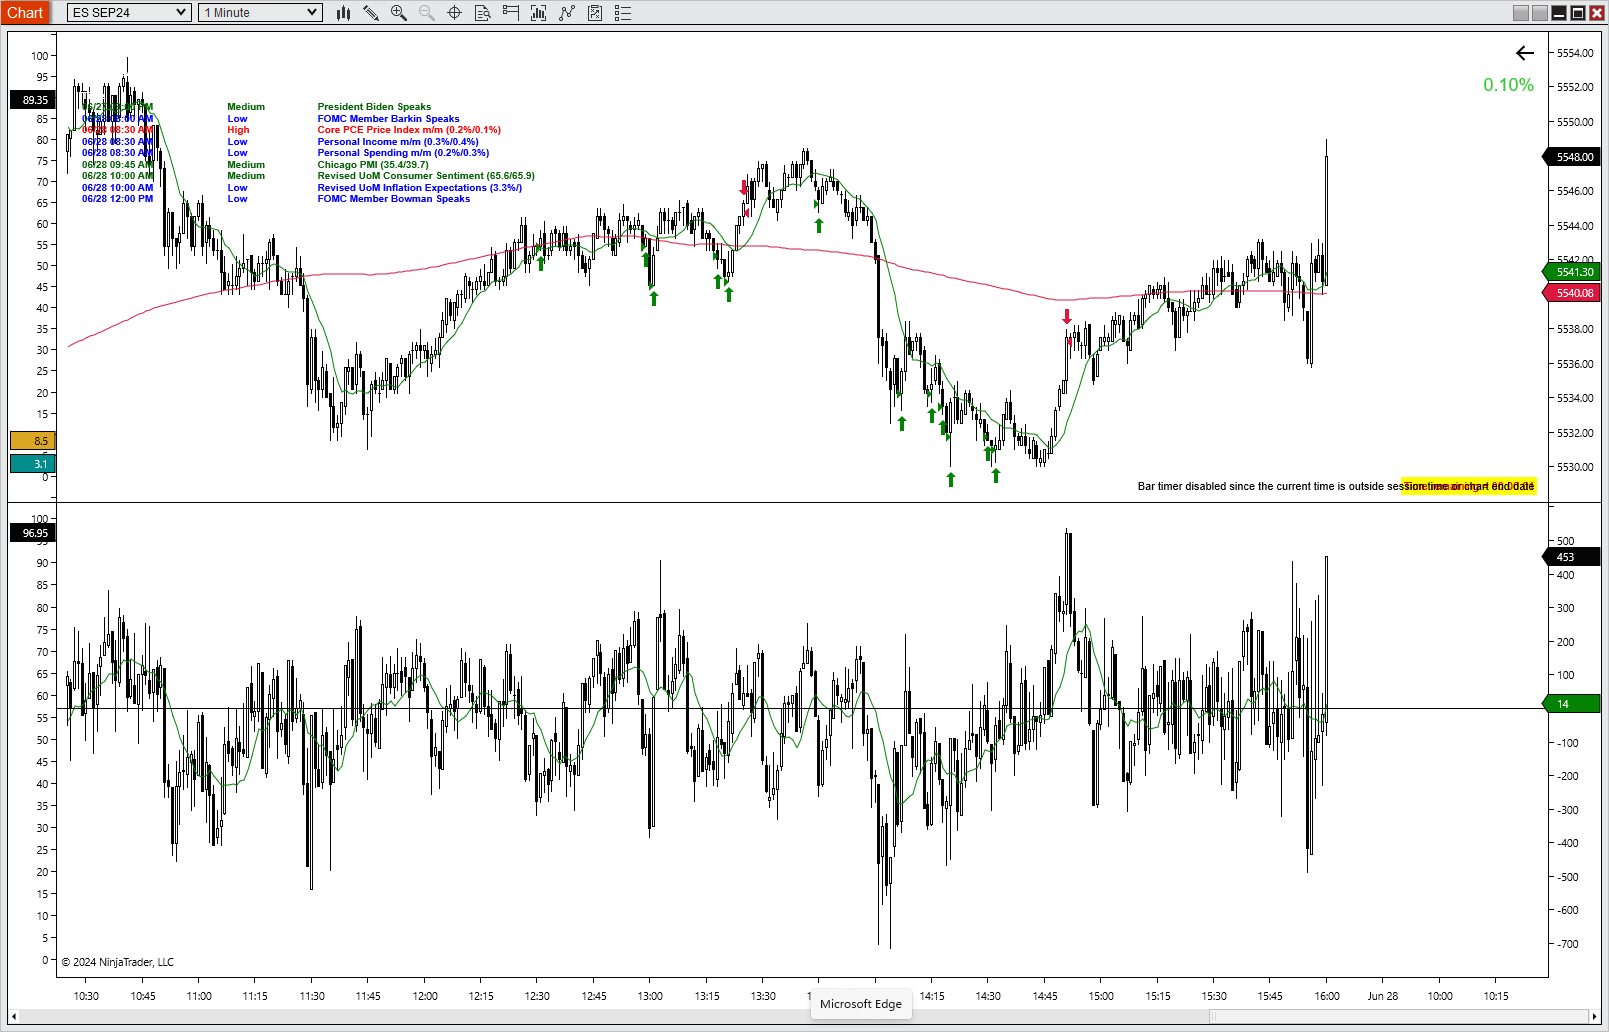Open the data box icon
Viewport: 1609px width, 1032px height.
pyautogui.click(x=482, y=13)
